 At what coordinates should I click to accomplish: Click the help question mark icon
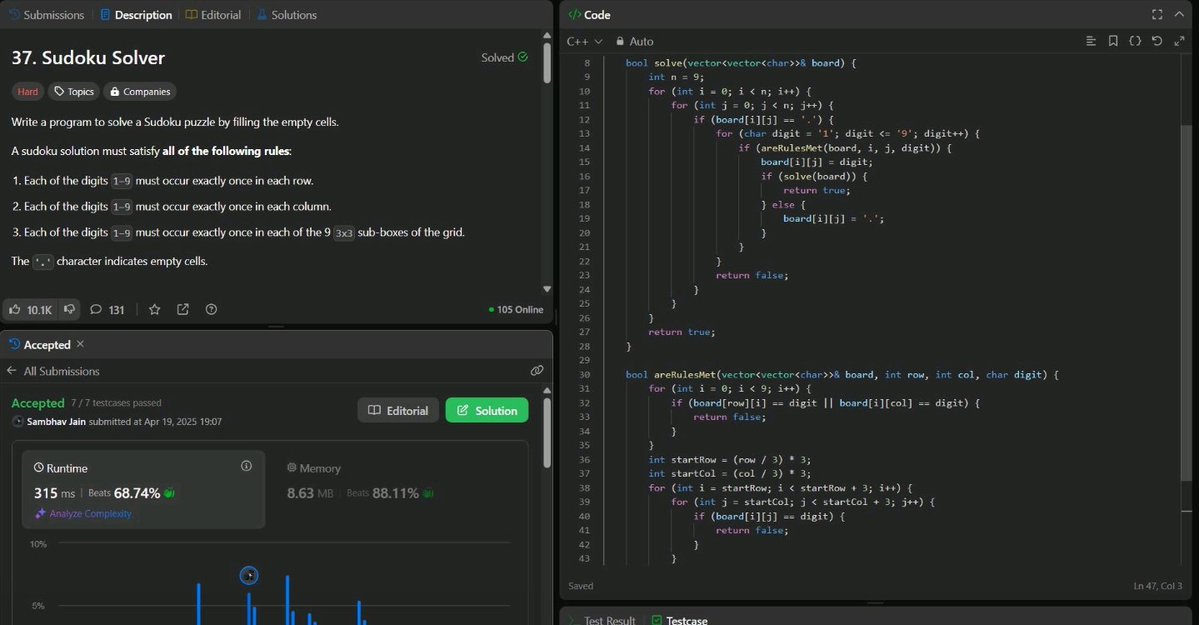click(211, 309)
